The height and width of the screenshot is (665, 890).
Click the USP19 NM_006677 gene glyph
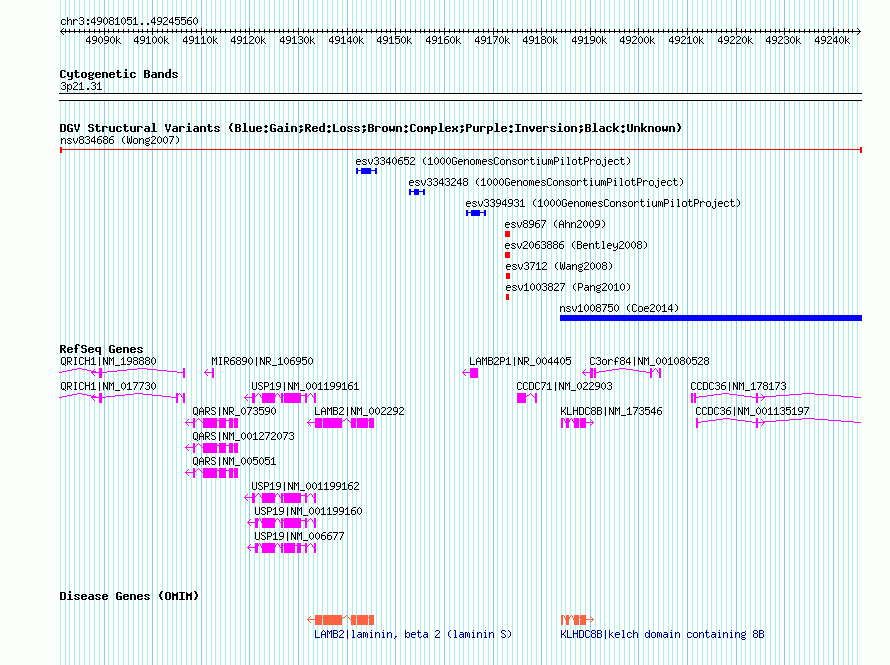point(282,548)
